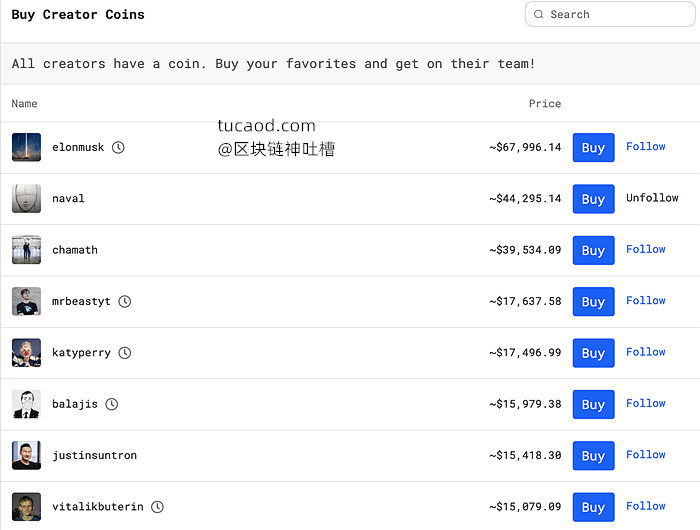Select the ~$15,418.30 price value
The height and width of the screenshot is (530, 700).
(x=525, y=455)
